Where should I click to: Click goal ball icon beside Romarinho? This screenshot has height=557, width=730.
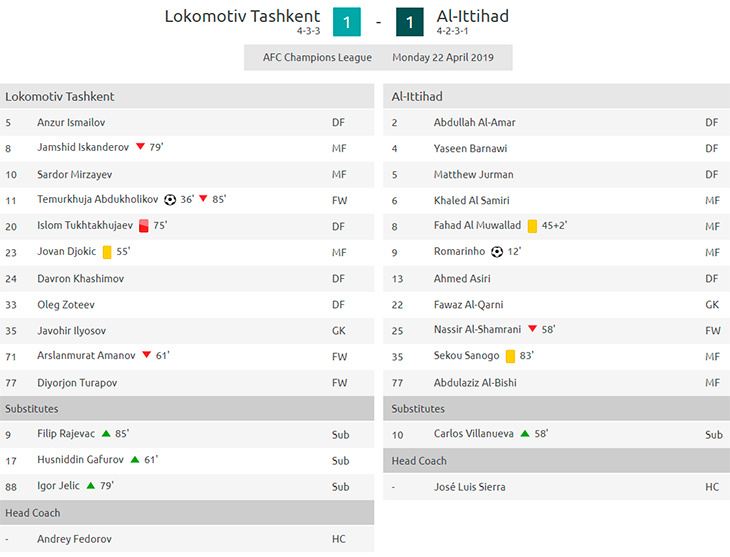497,252
